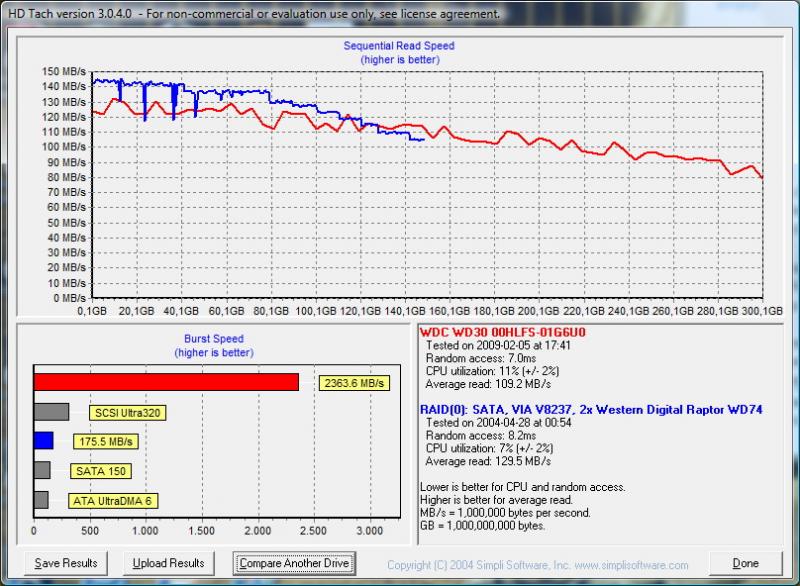Select the gray ATA UltraDMA 6 bar

click(x=41, y=500)
